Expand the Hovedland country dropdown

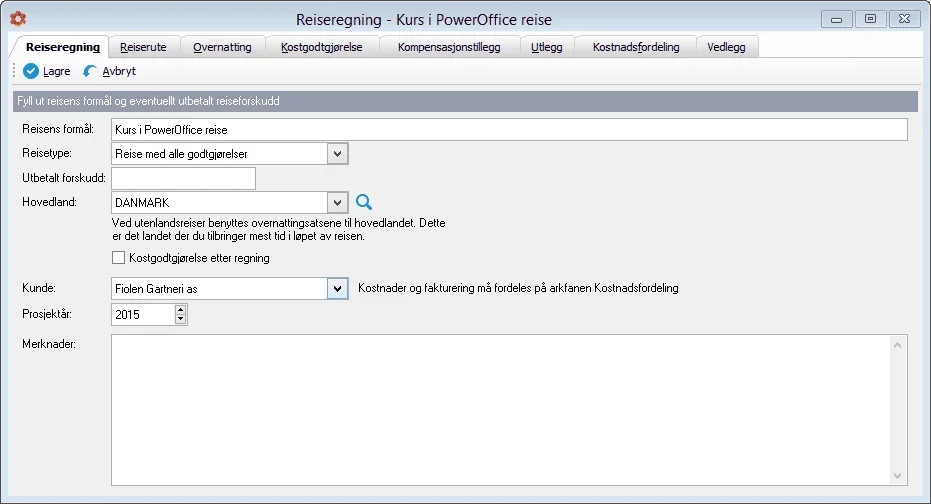tap(337, 203)
